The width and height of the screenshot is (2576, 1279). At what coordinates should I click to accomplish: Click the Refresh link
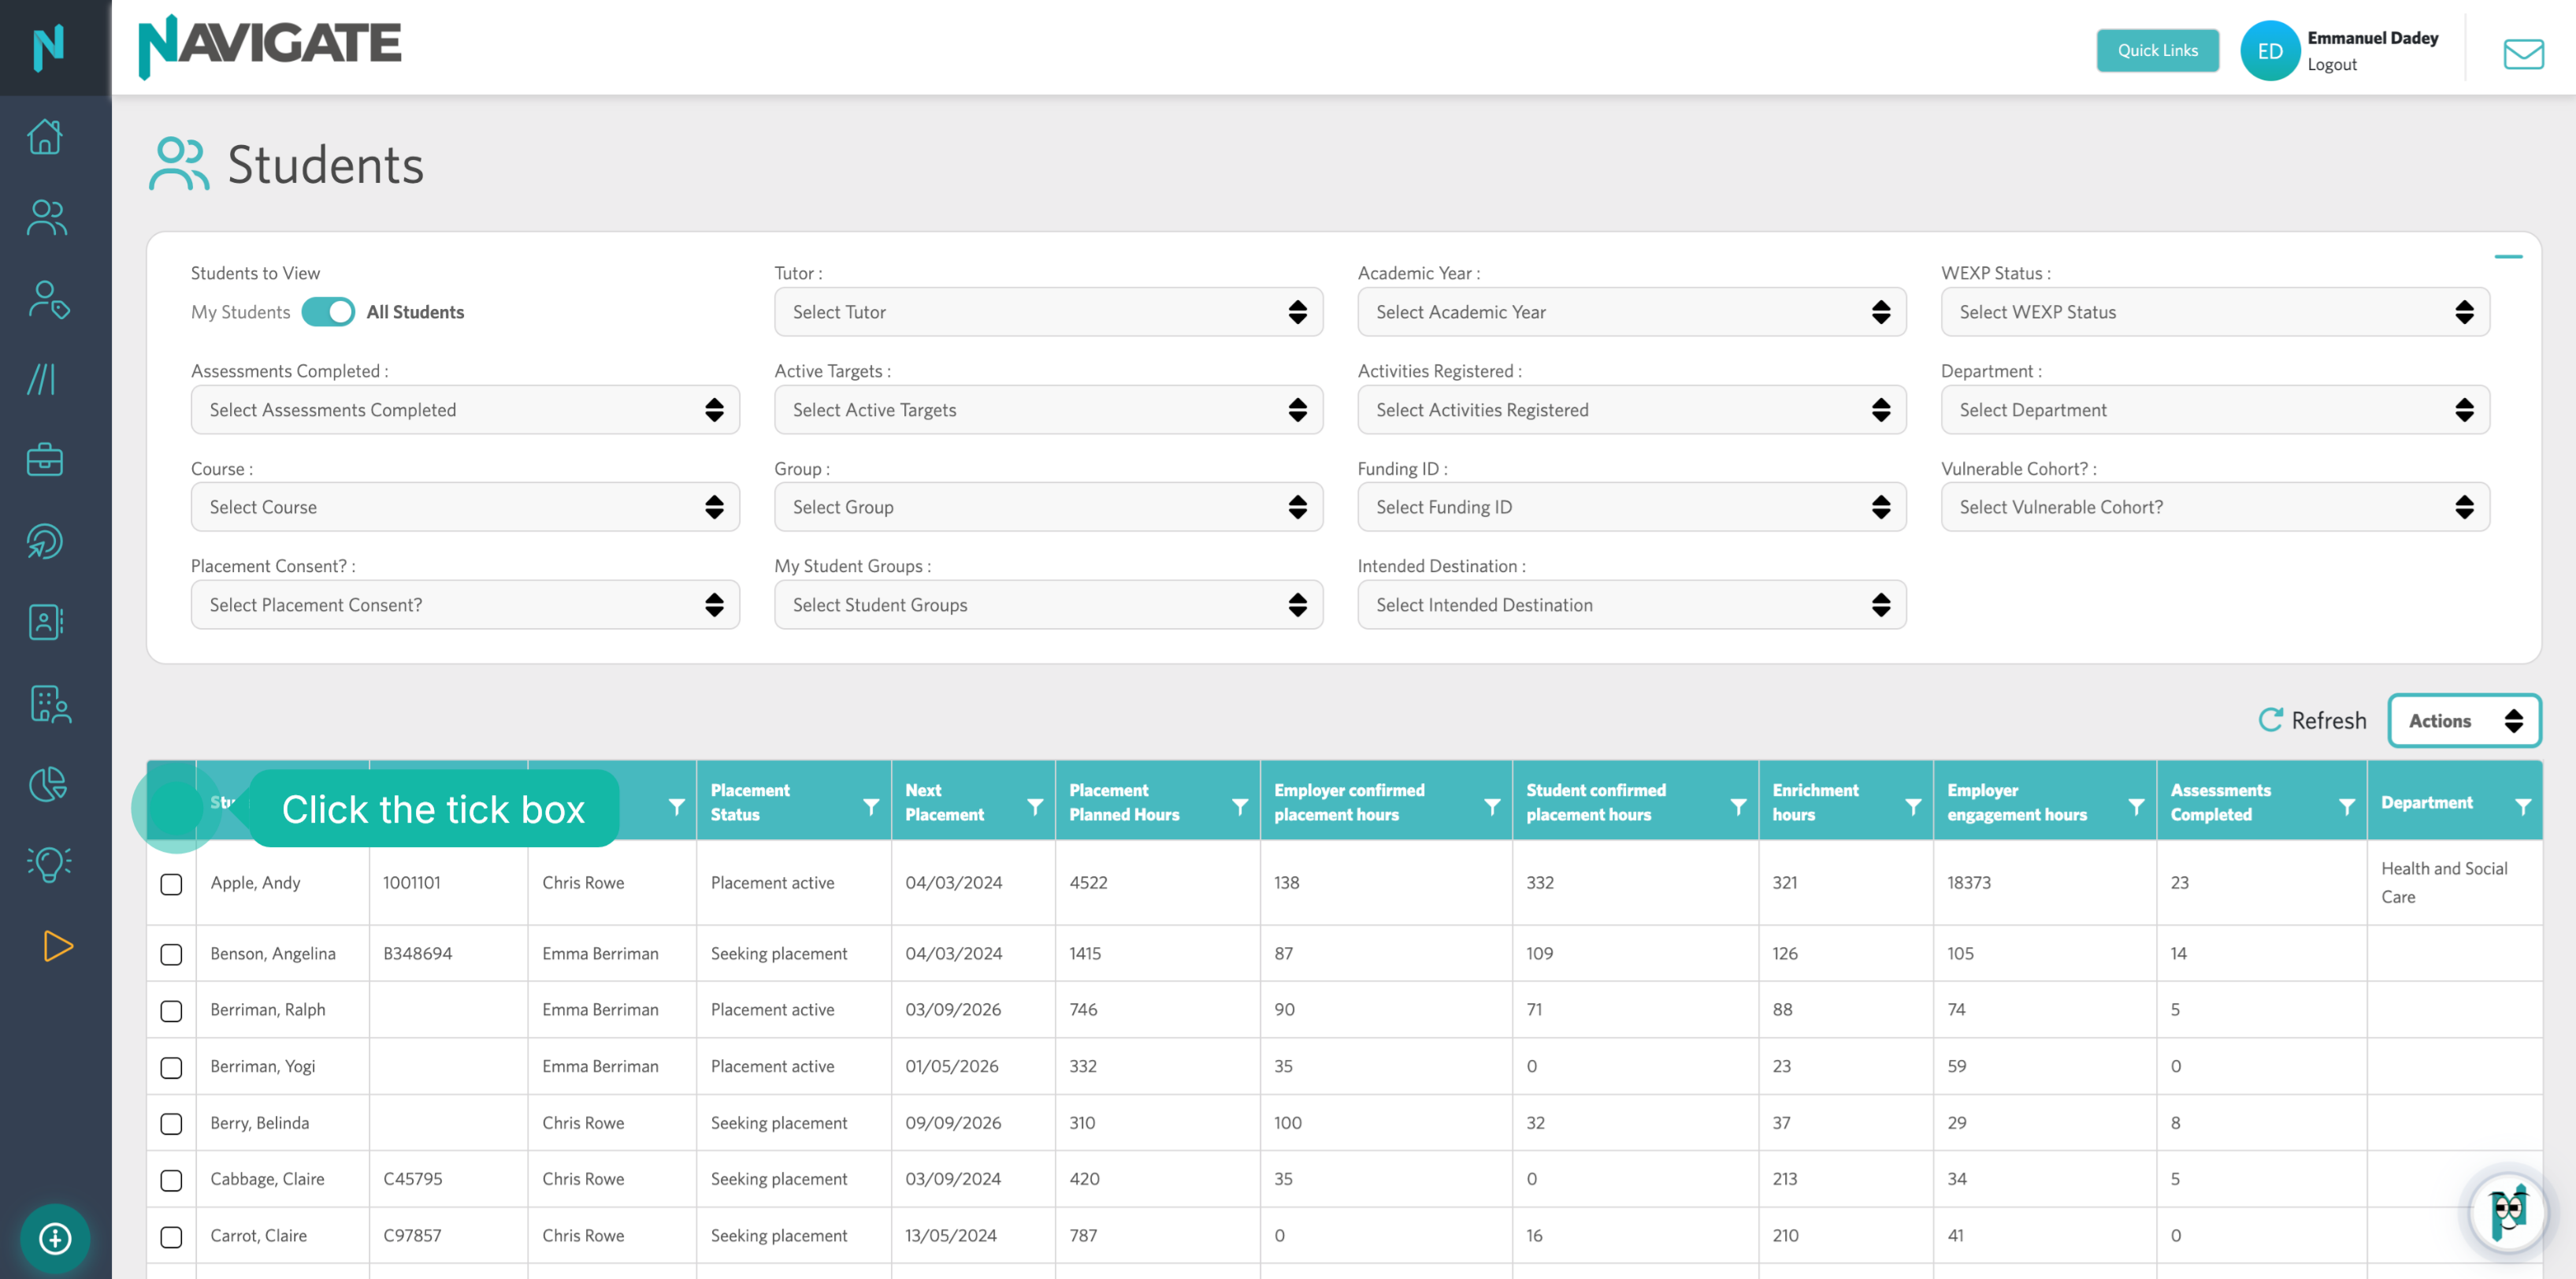tap(2312, 720)
